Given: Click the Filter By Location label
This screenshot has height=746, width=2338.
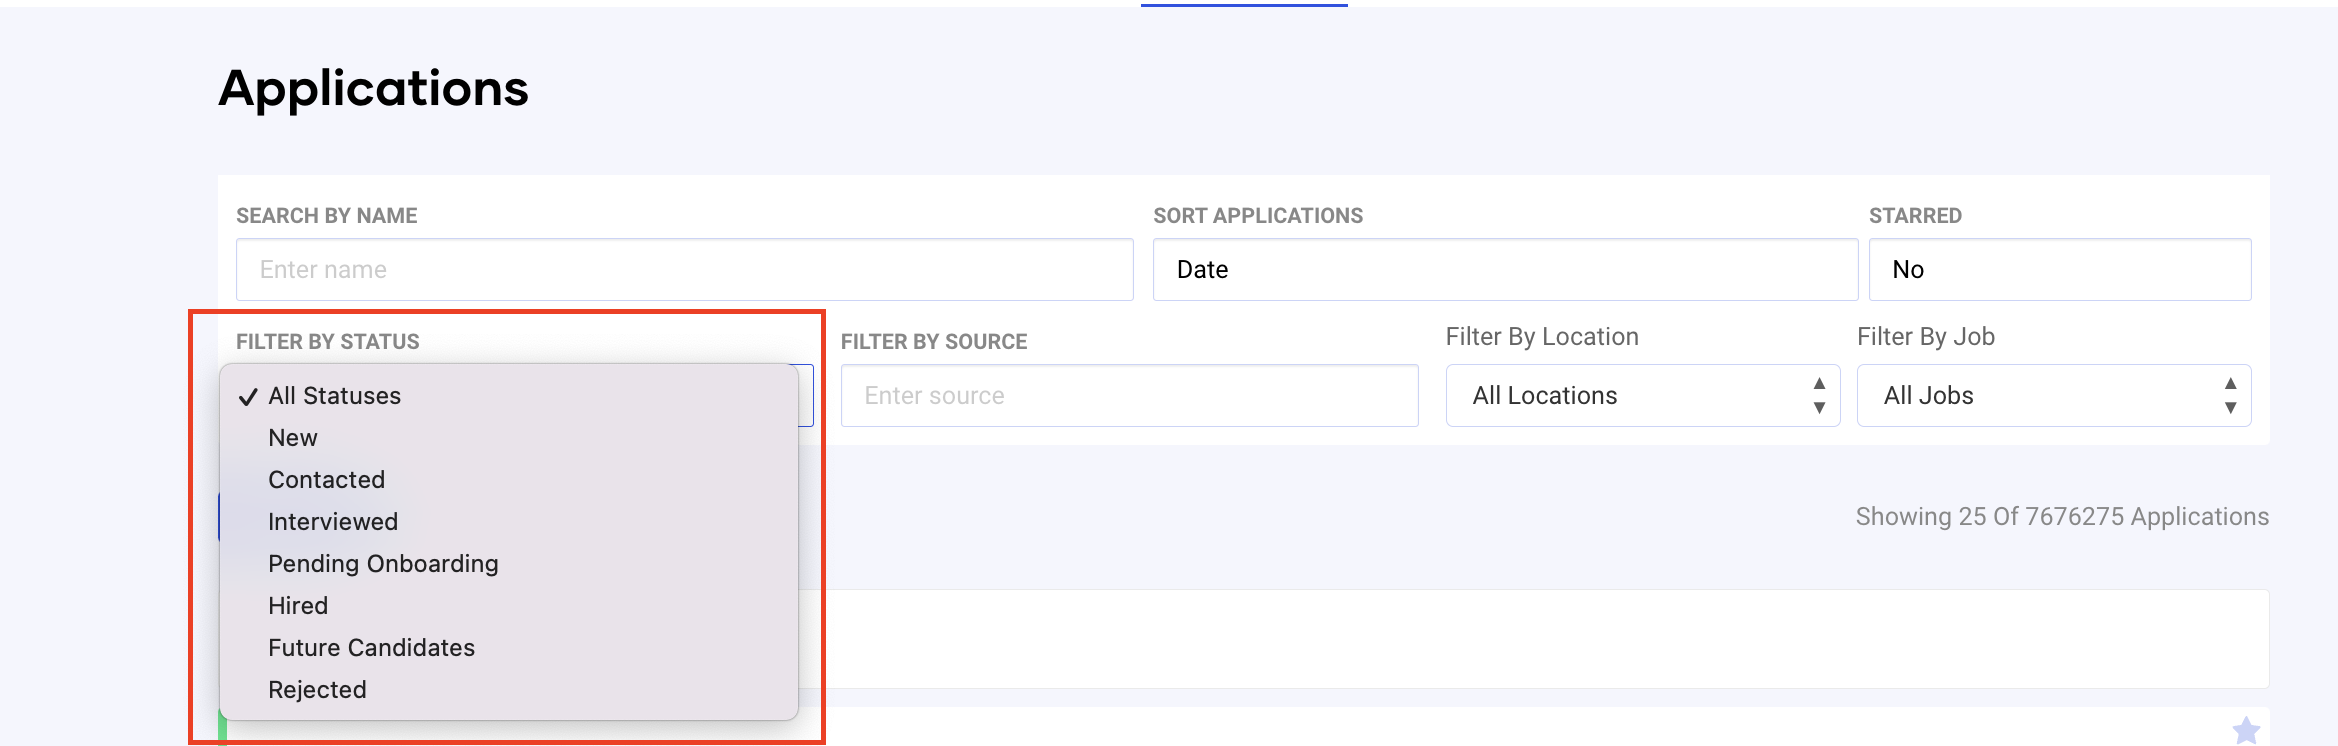Looking at the screenshot, I should point(1541,337).
